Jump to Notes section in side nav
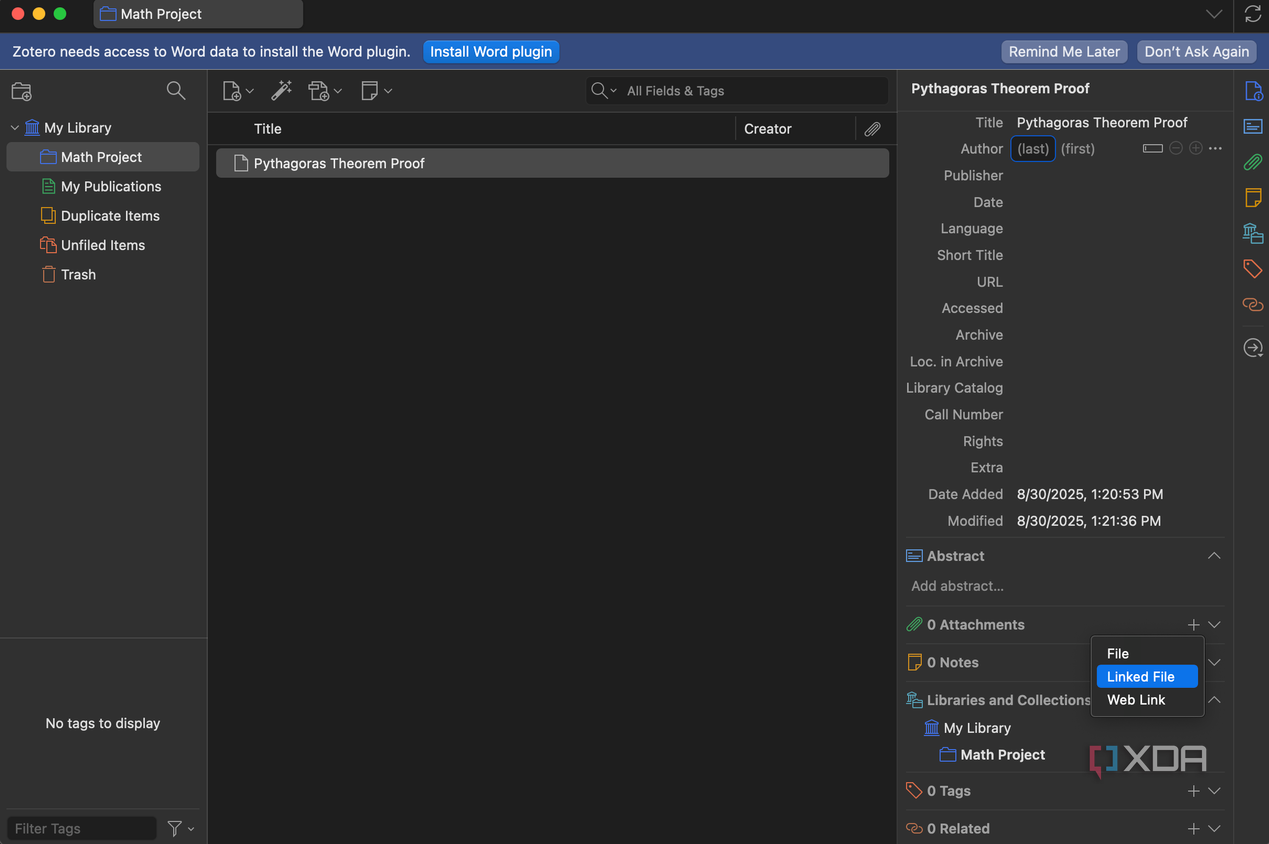The height and width of the screenshot is (844, 1269). click(x=1253, y=197)
